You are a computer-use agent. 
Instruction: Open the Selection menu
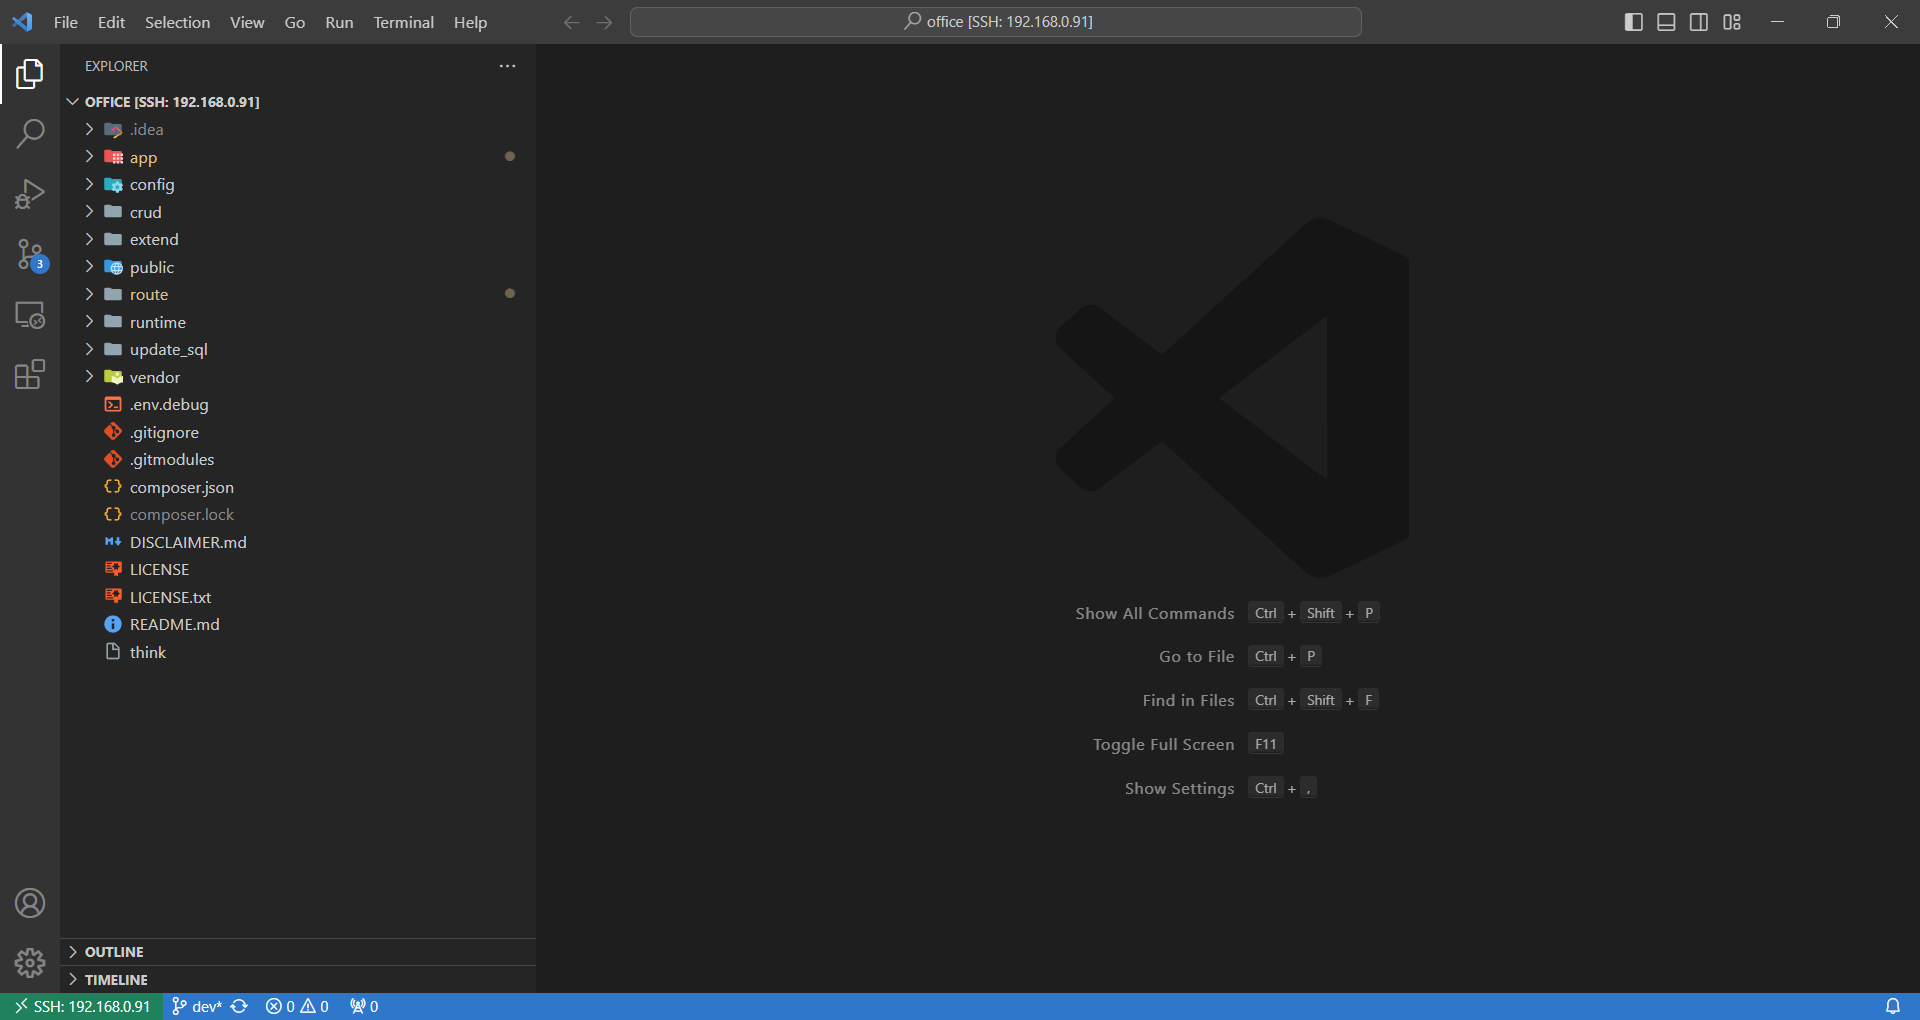[178, 22]
